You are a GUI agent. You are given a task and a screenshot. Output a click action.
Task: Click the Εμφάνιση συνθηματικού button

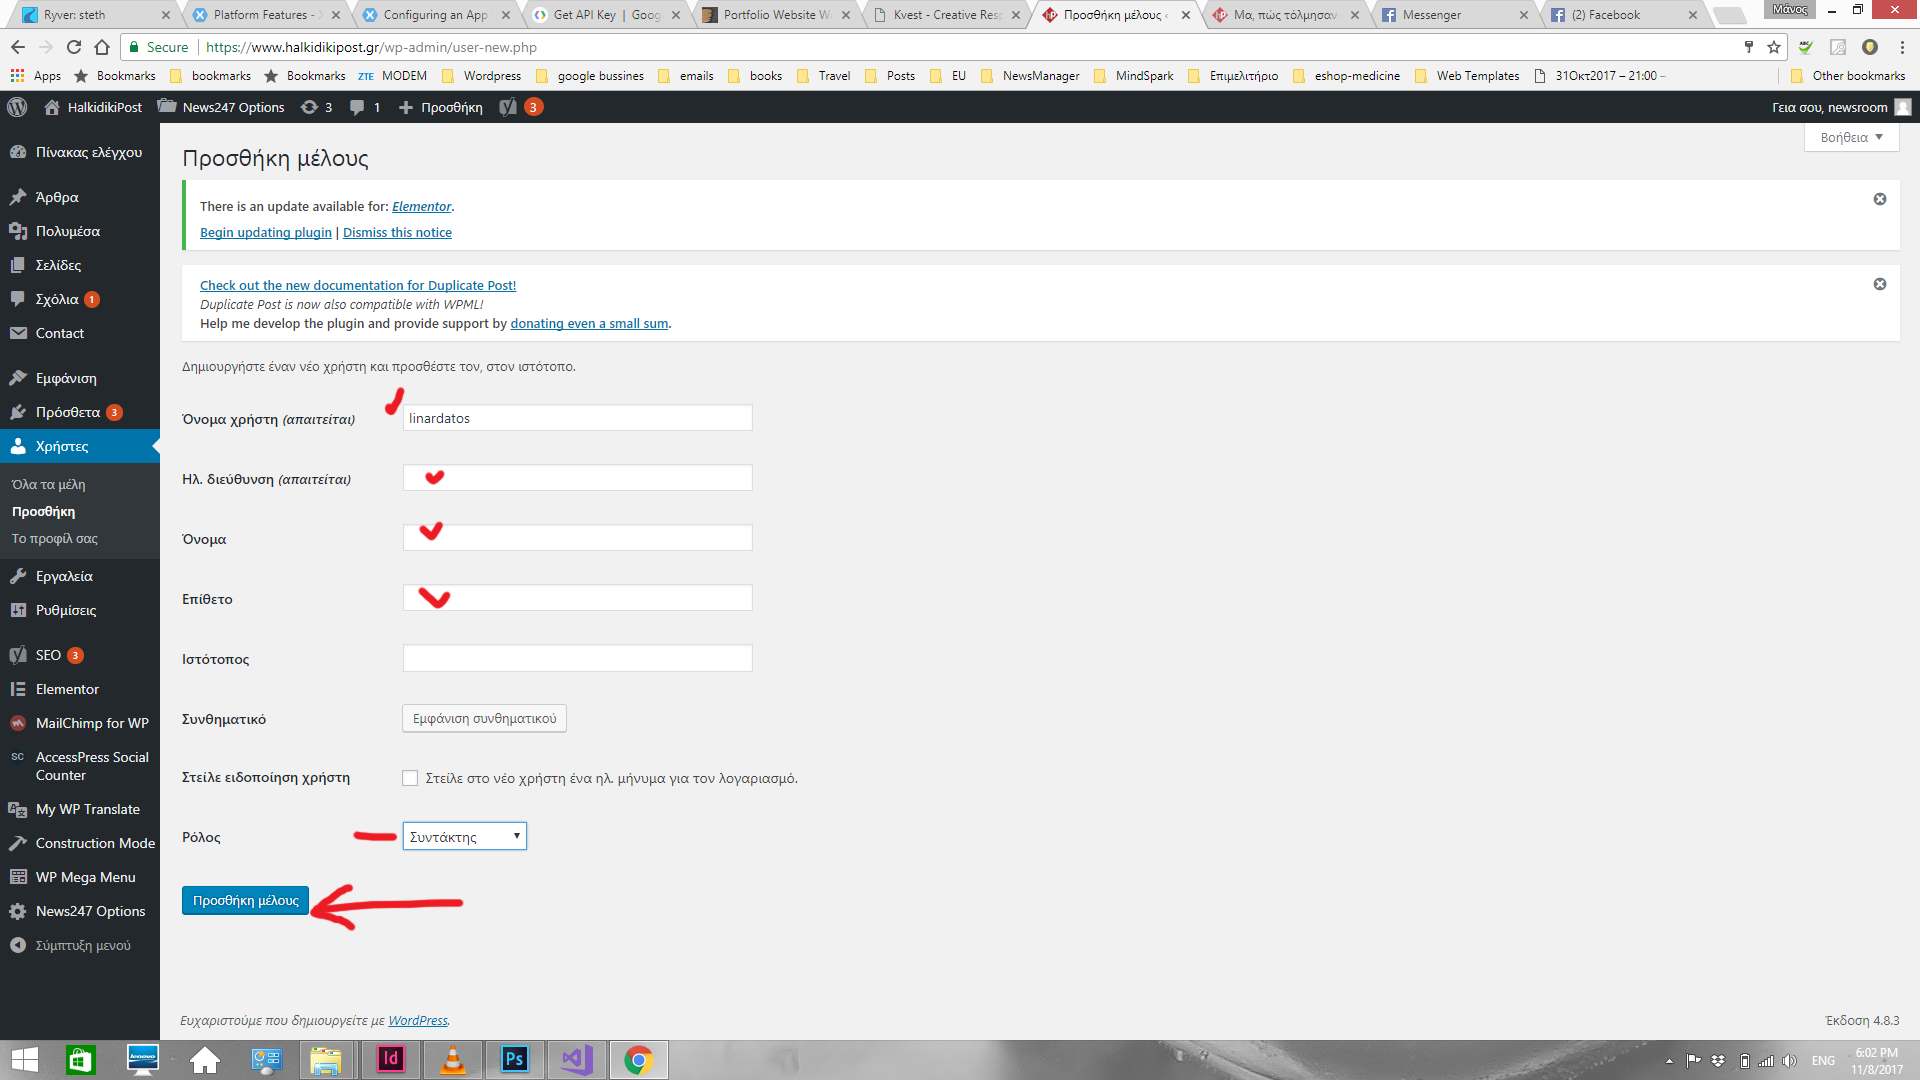tap(484, 718)
